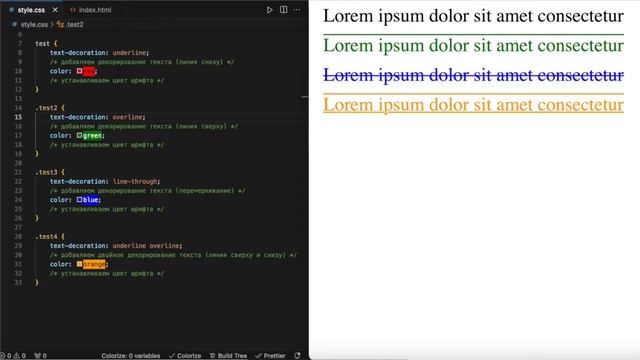Click the errors count in status bar
The height and width of the screenshot is (360, 640).
(x=6, y=356)
